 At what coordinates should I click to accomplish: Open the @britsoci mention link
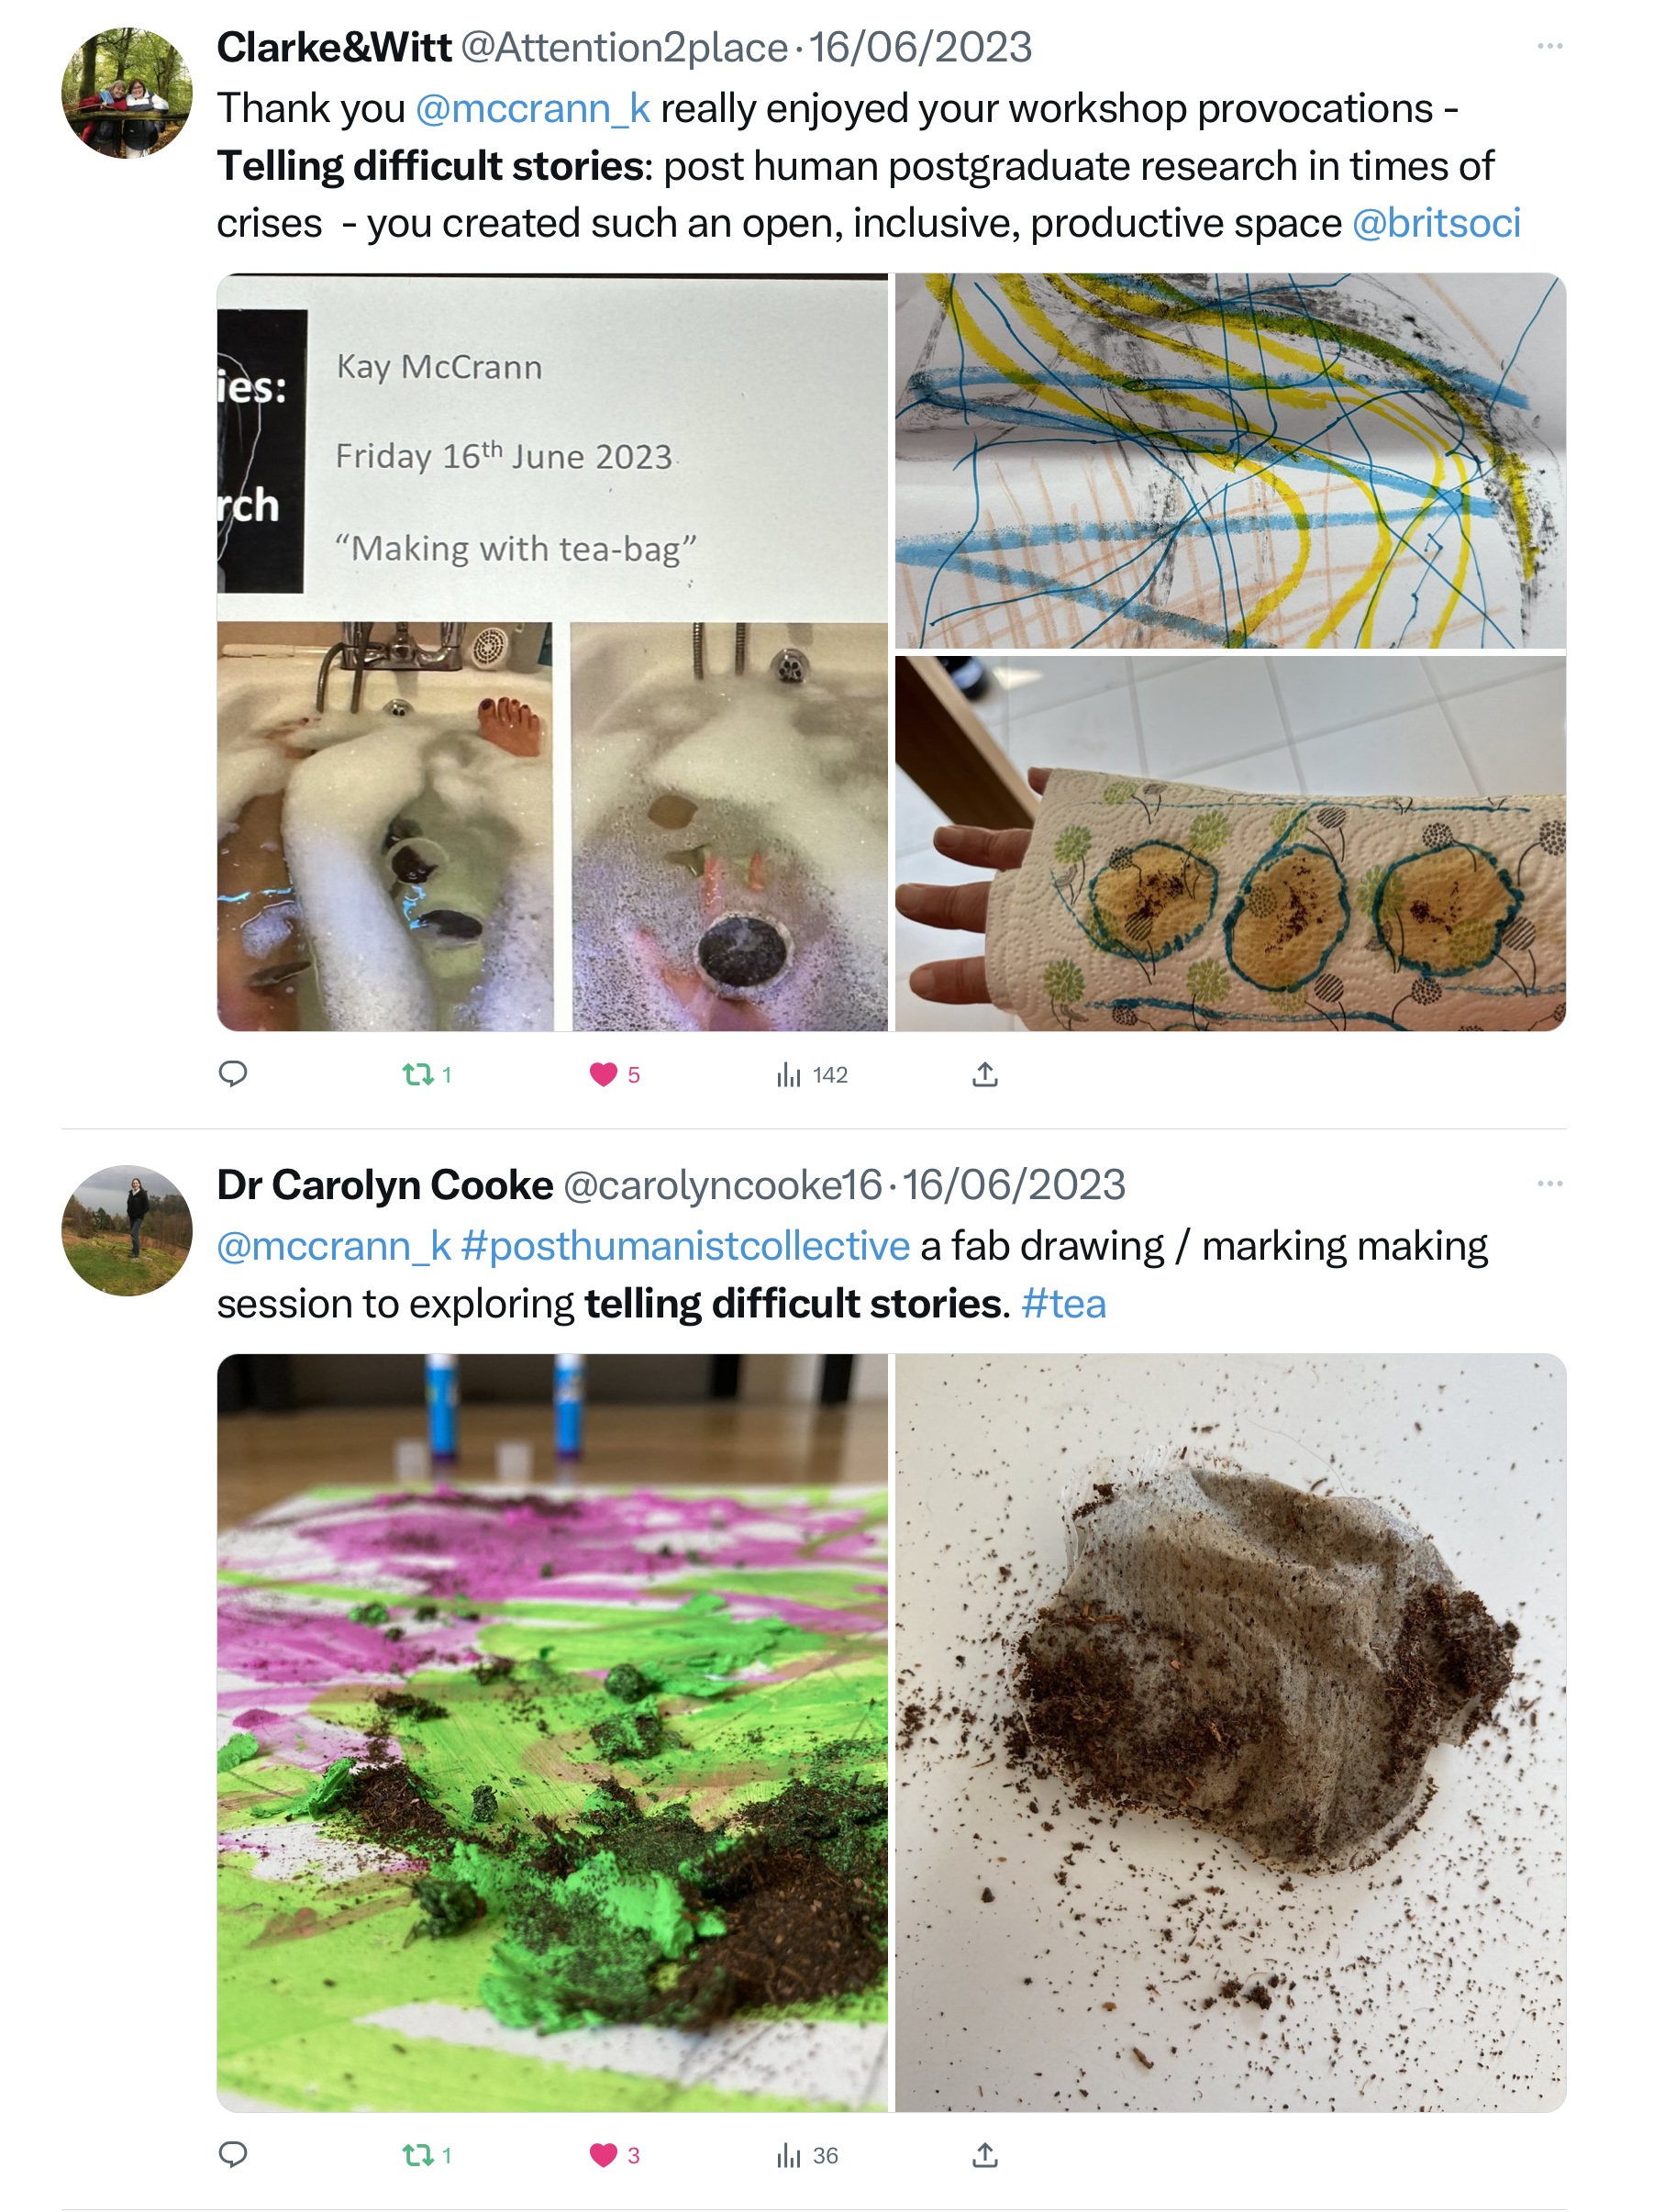click(x=1435, y=223)
